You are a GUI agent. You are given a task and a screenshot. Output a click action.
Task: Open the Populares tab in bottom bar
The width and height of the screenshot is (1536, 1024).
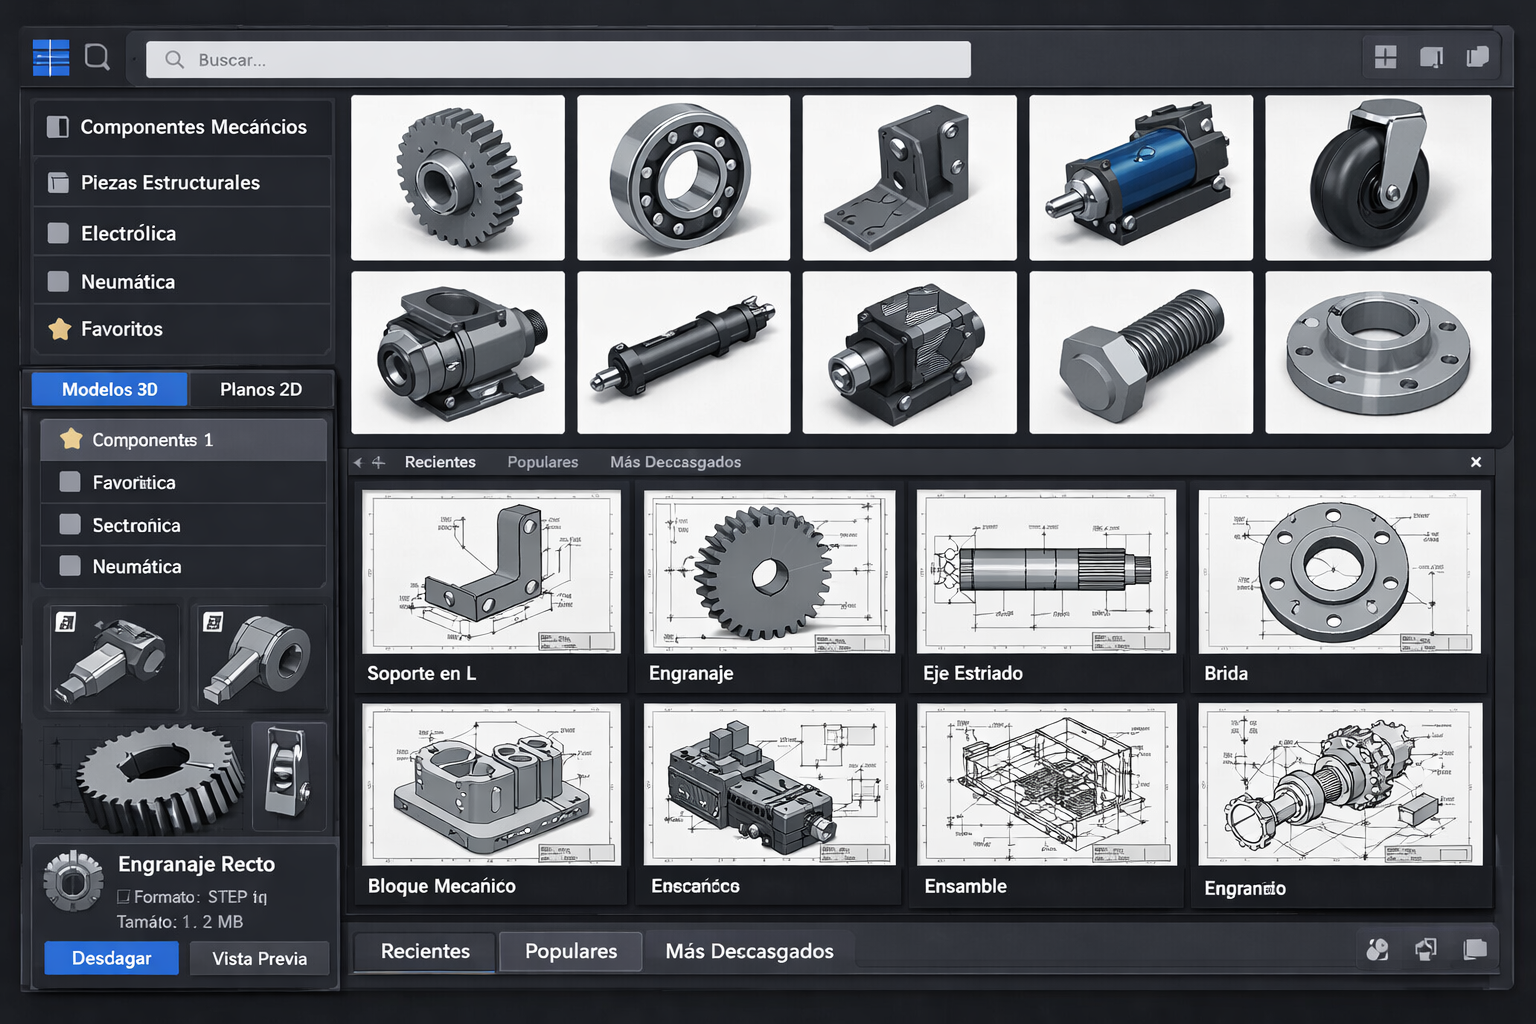[570, 951]
